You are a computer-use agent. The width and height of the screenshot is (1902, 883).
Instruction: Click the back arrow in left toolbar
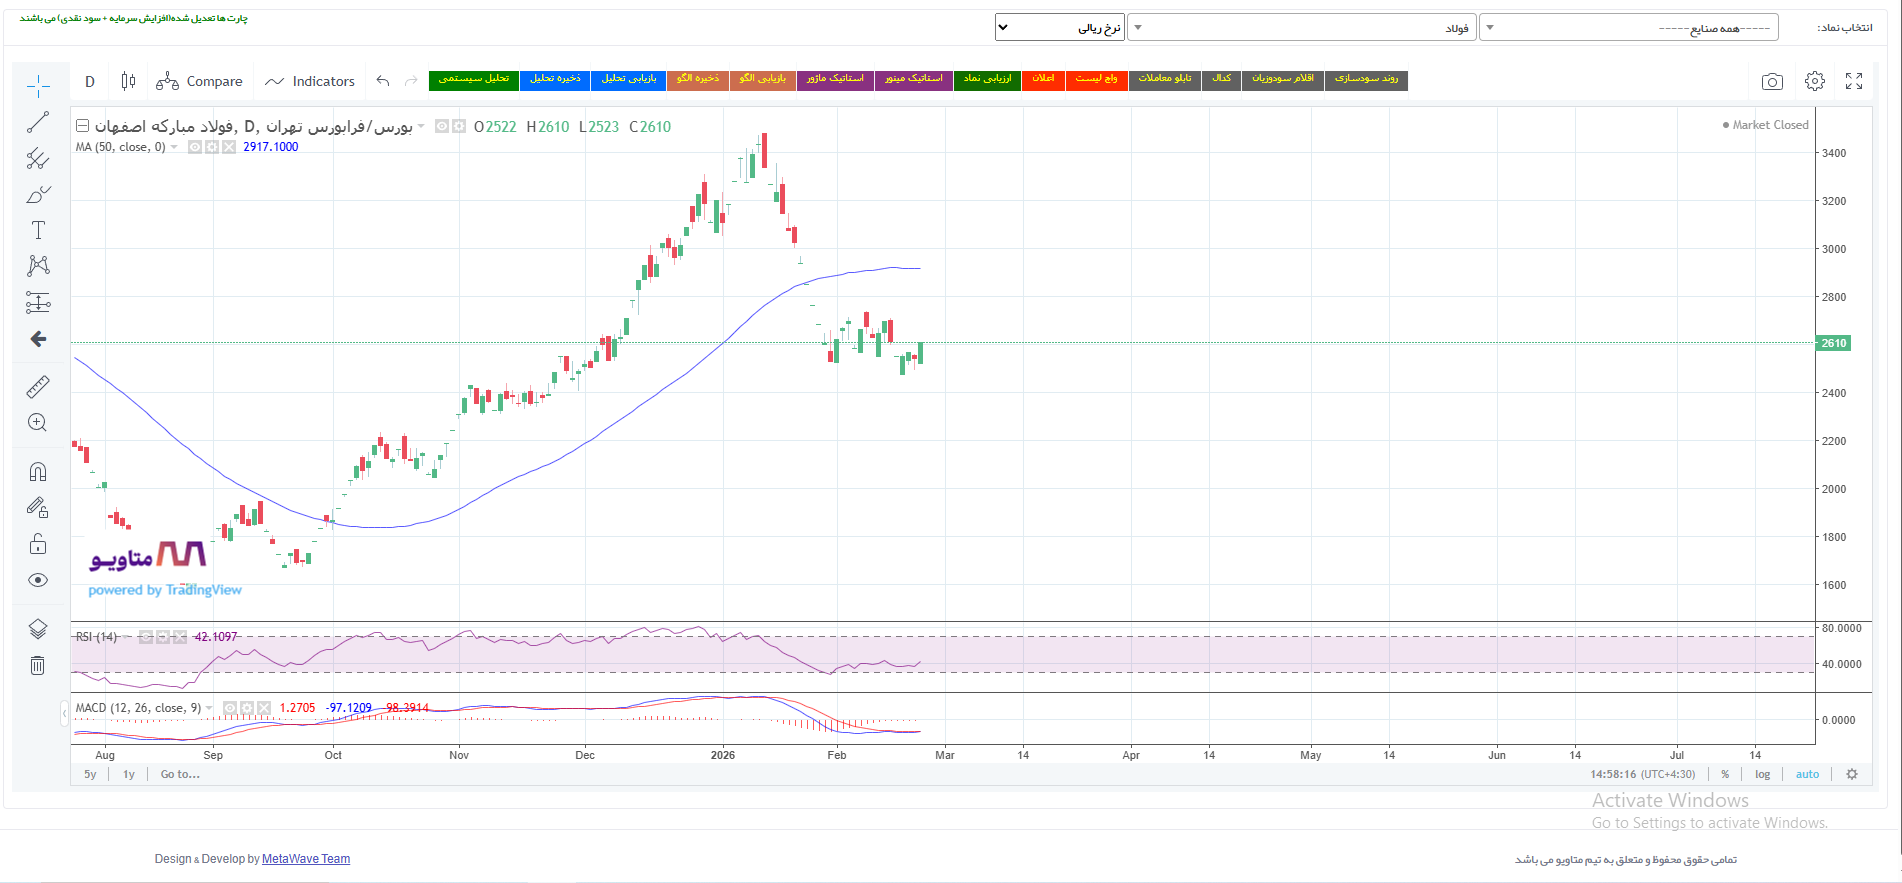click(x=38, y=339)
